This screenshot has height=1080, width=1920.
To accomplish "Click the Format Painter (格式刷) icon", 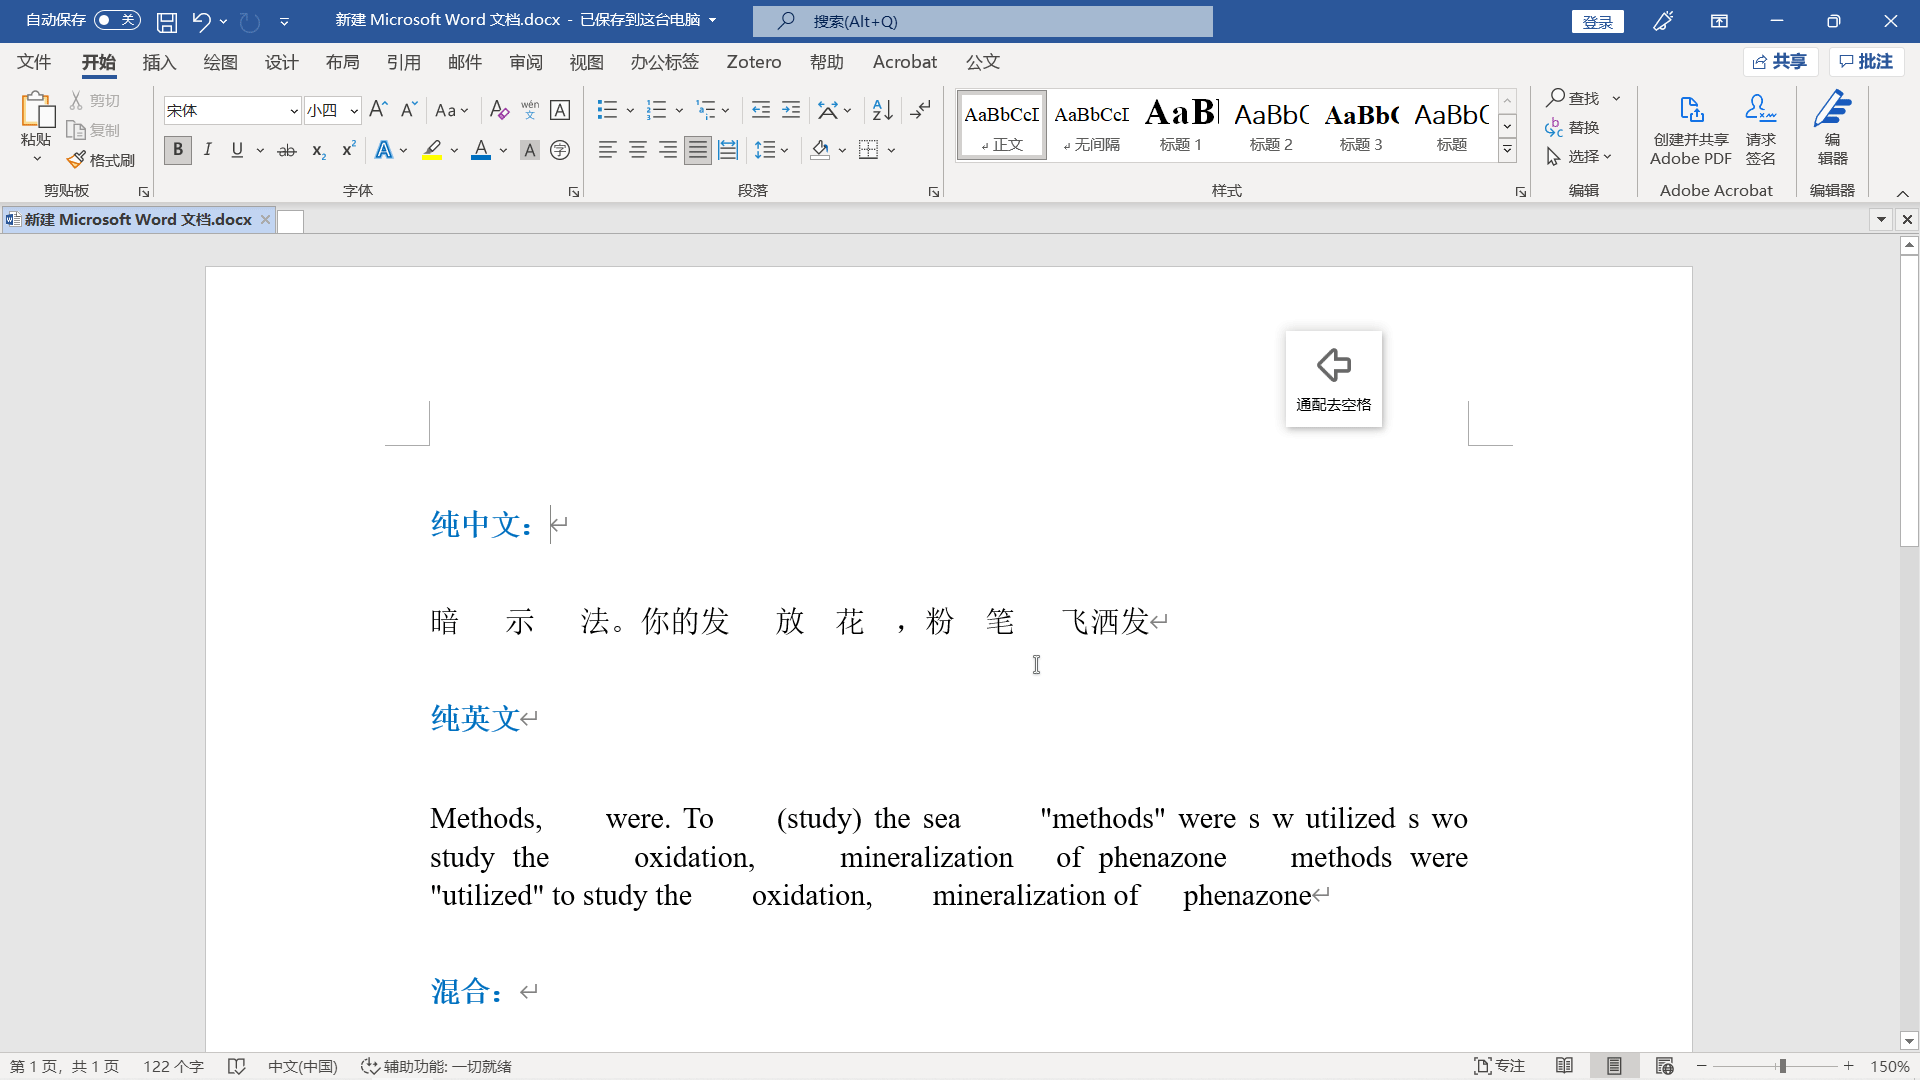I will click(x=101, y=160).
